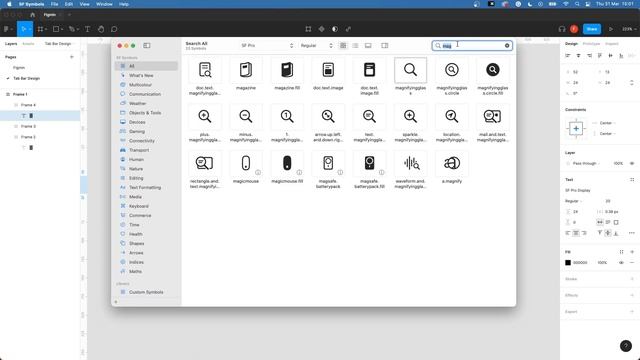The width and height of the screenshot is (640, 360).
Task: Select the magnifyingglass.circle.fill symbol
Action: 492,70
